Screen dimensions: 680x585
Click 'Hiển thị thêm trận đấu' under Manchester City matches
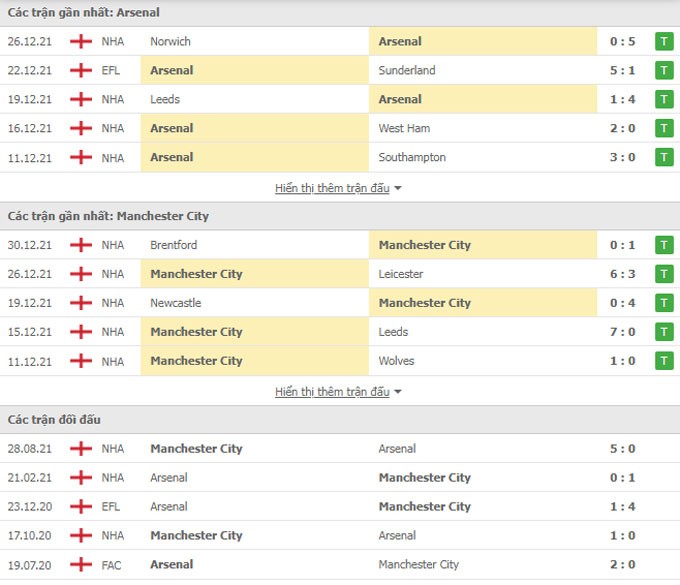(332, 392)
